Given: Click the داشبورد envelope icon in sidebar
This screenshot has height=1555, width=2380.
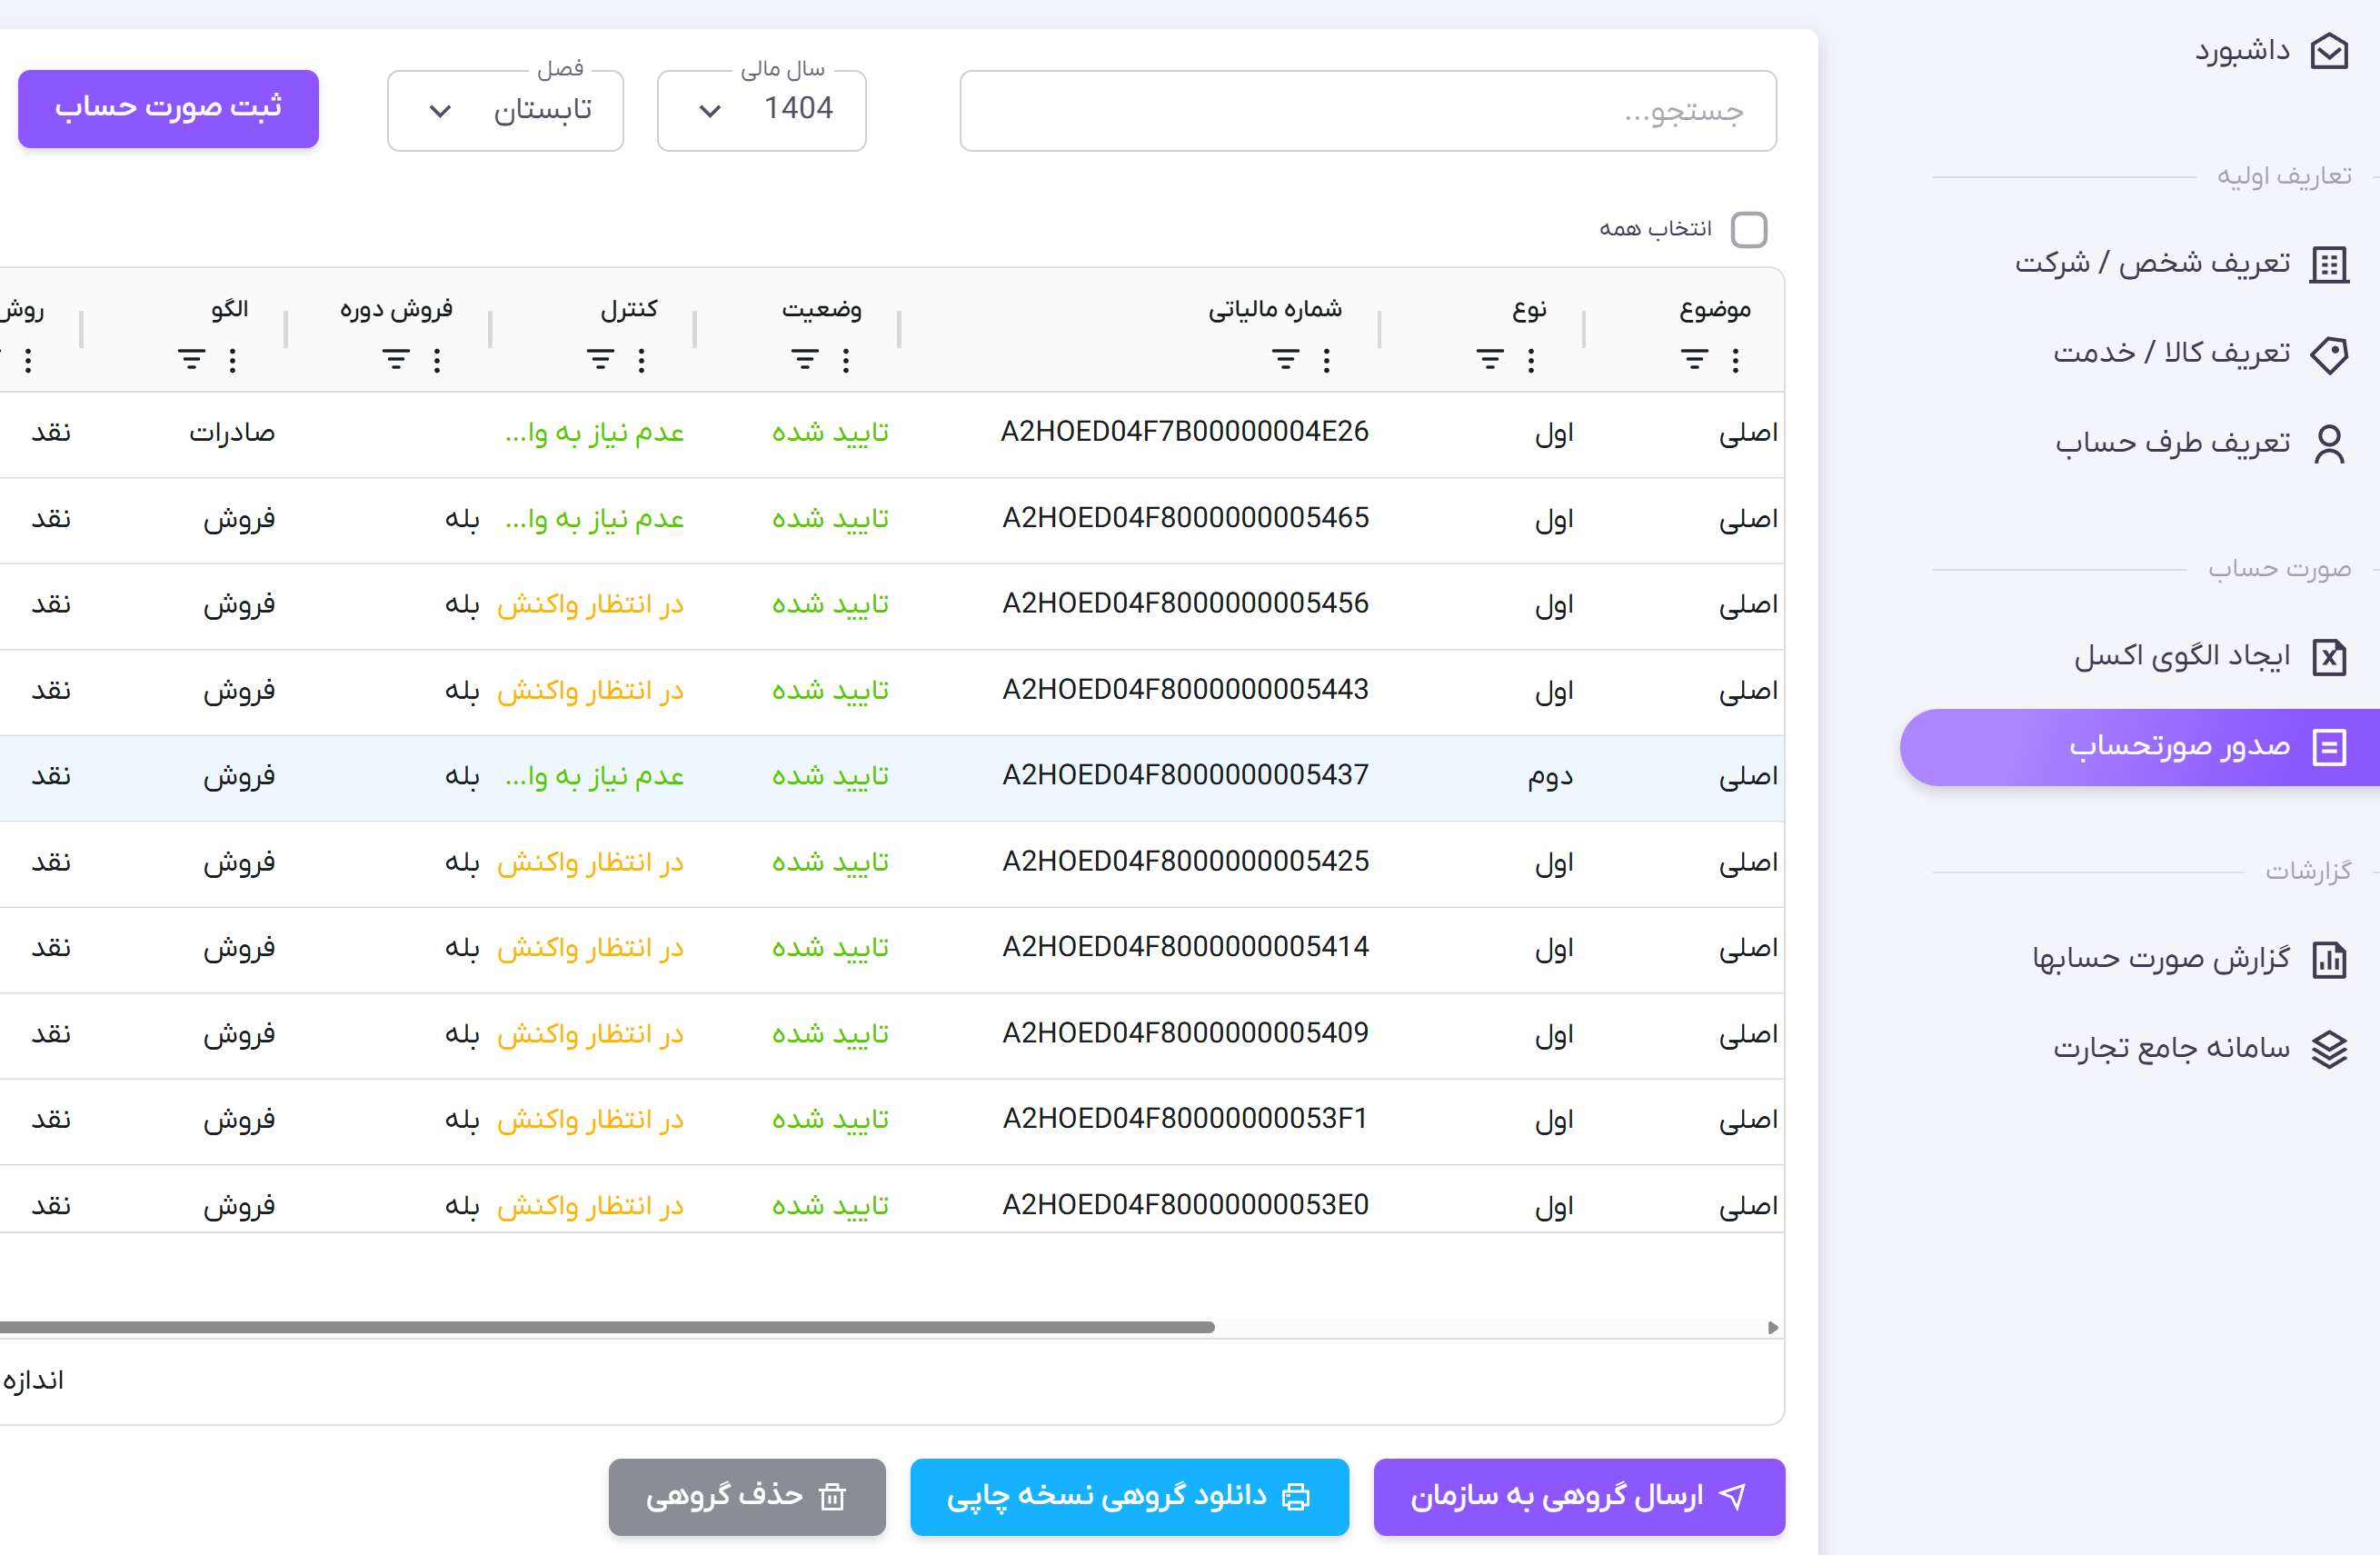Looking at the screenshot, I should pyautogui.click(x=2328, y=51).
